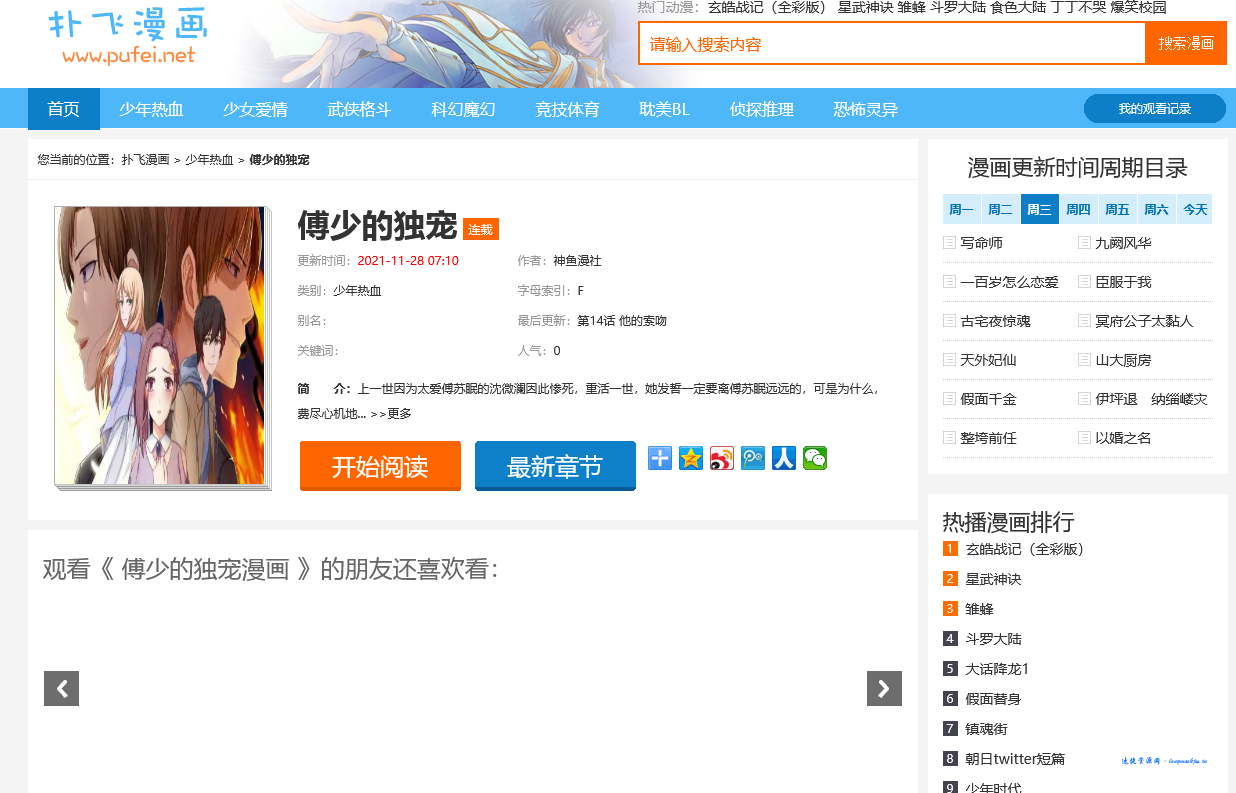Open 爆笑校园 in the top hot list
Screen dimensions: 1236x793
(x=1138, y=8)
